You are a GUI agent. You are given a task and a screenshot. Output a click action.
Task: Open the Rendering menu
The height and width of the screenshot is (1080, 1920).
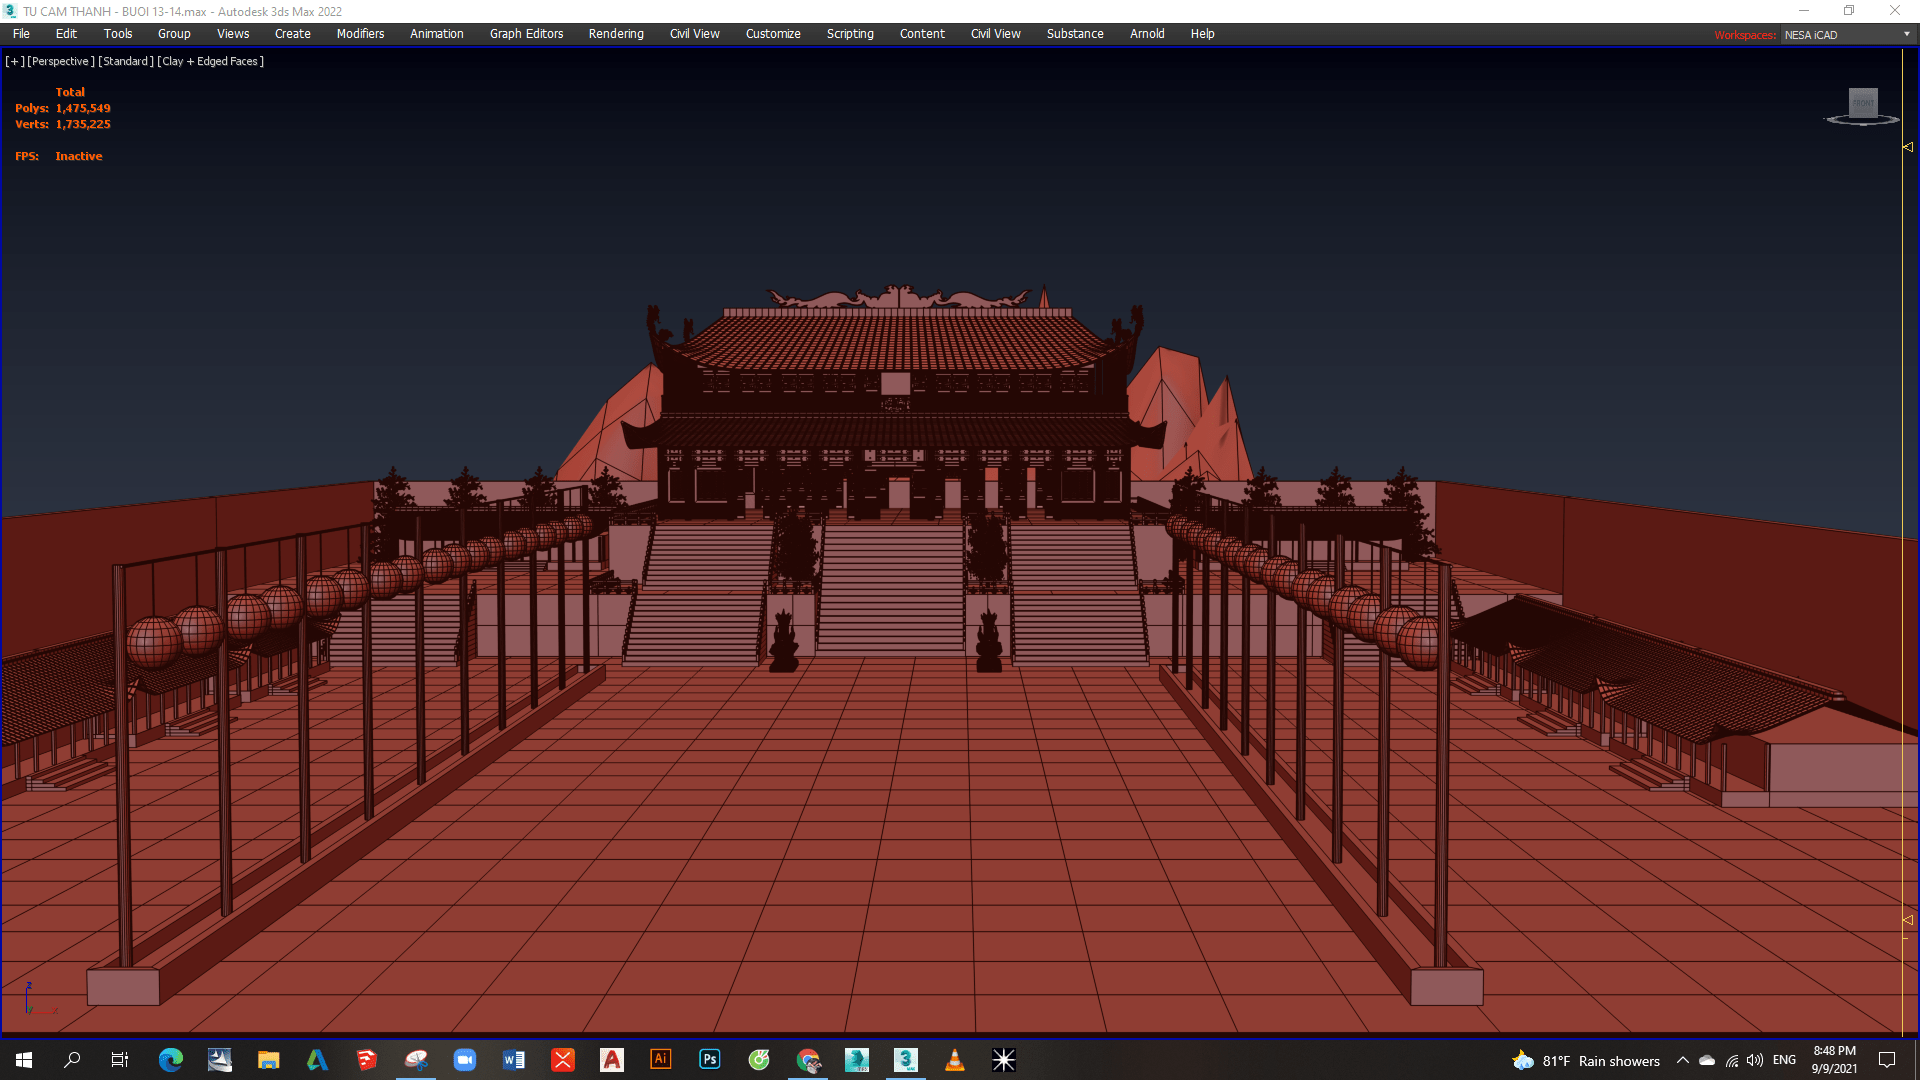pos(616,34)
